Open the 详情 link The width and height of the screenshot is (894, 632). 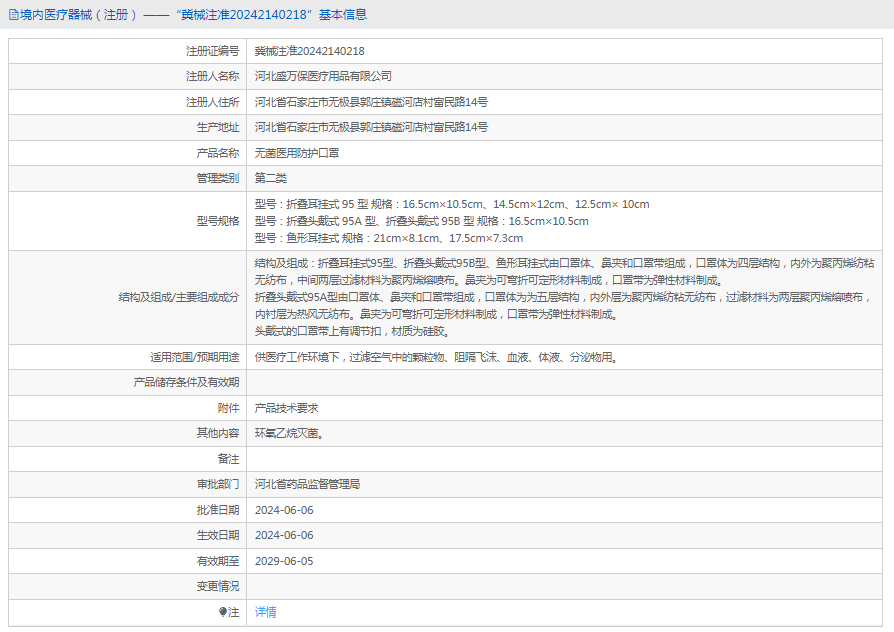(266, 612)
